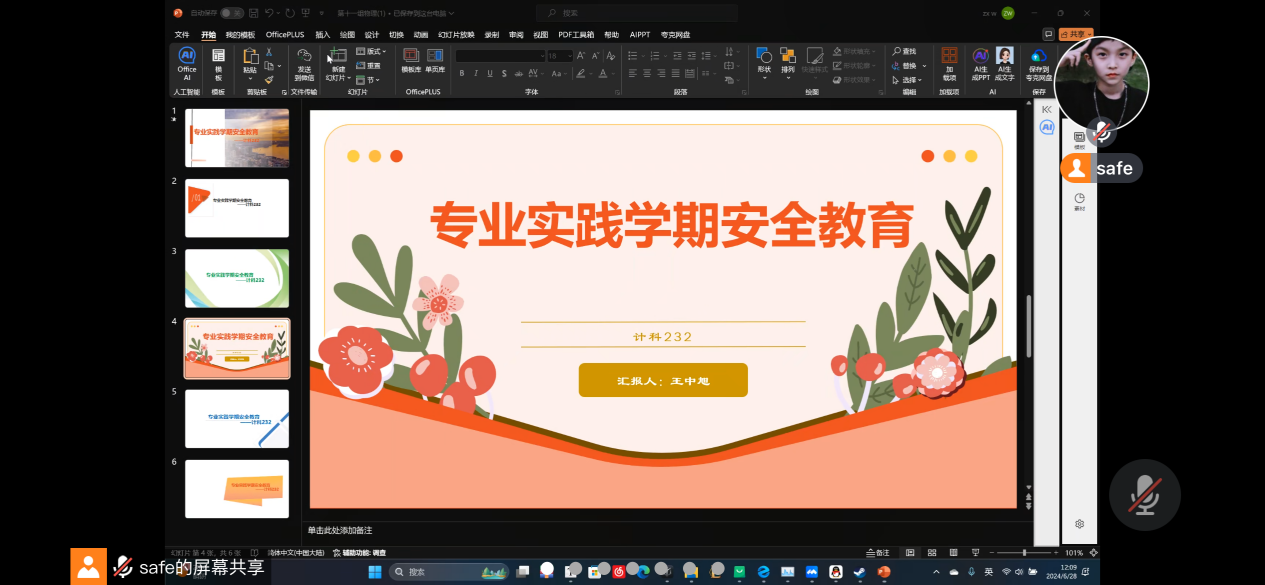Click the Format Painter brush icon
This screenshot has height=585, width=1265.
coord(269,80)
